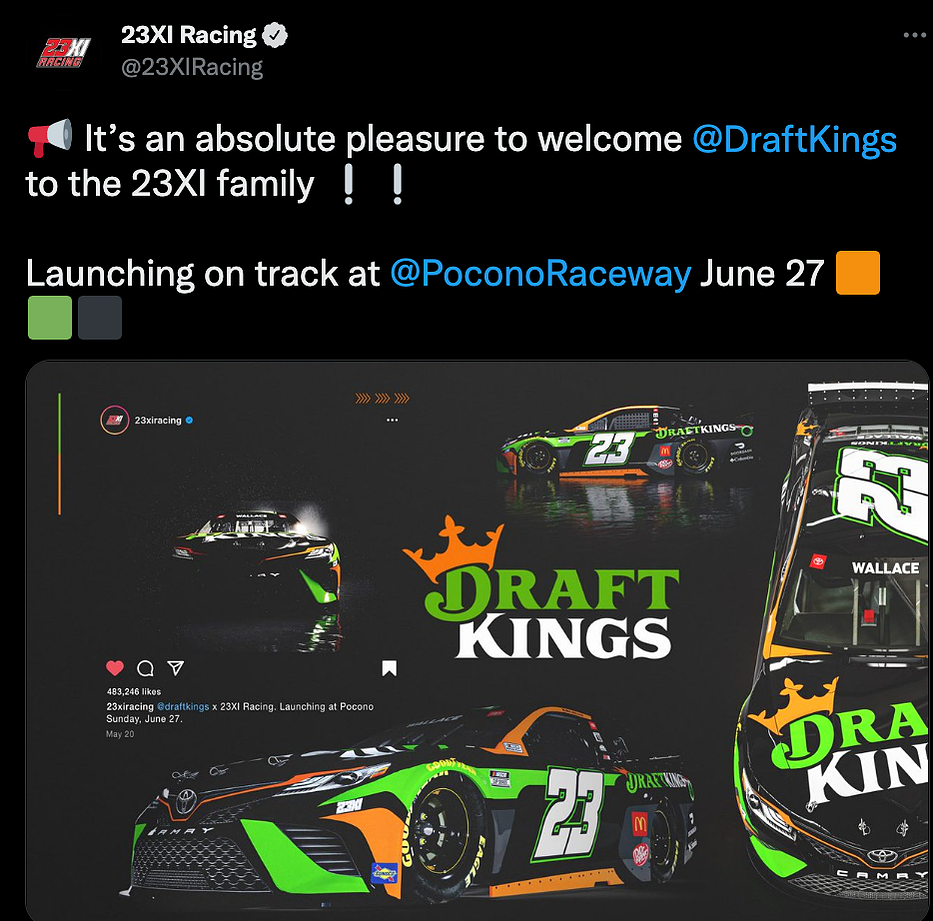Click the orange square emoji

(857, 273)
